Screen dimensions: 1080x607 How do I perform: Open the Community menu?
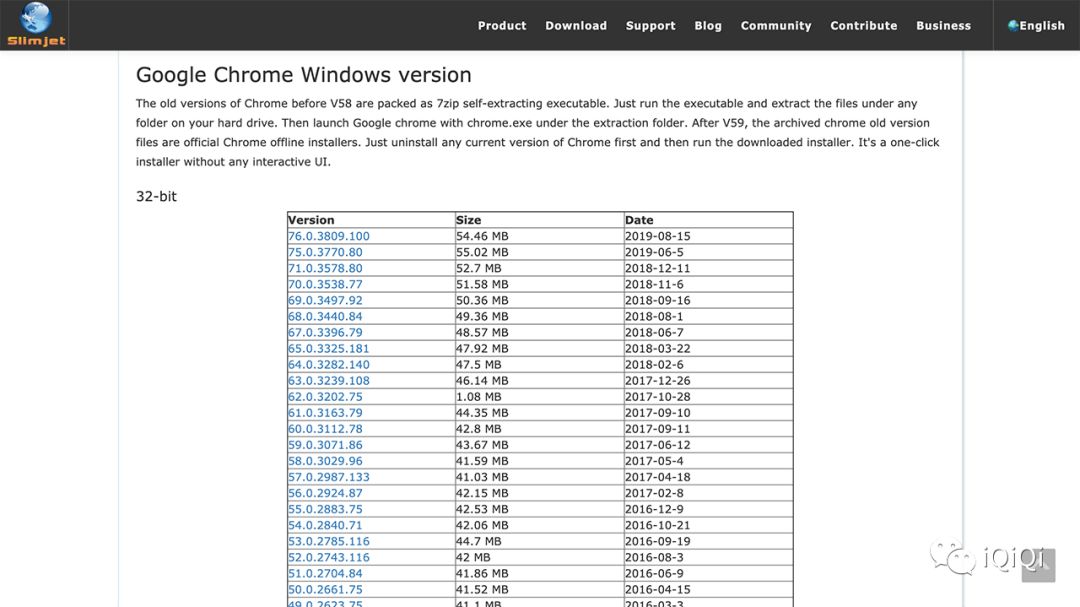[x=776, y=25]
